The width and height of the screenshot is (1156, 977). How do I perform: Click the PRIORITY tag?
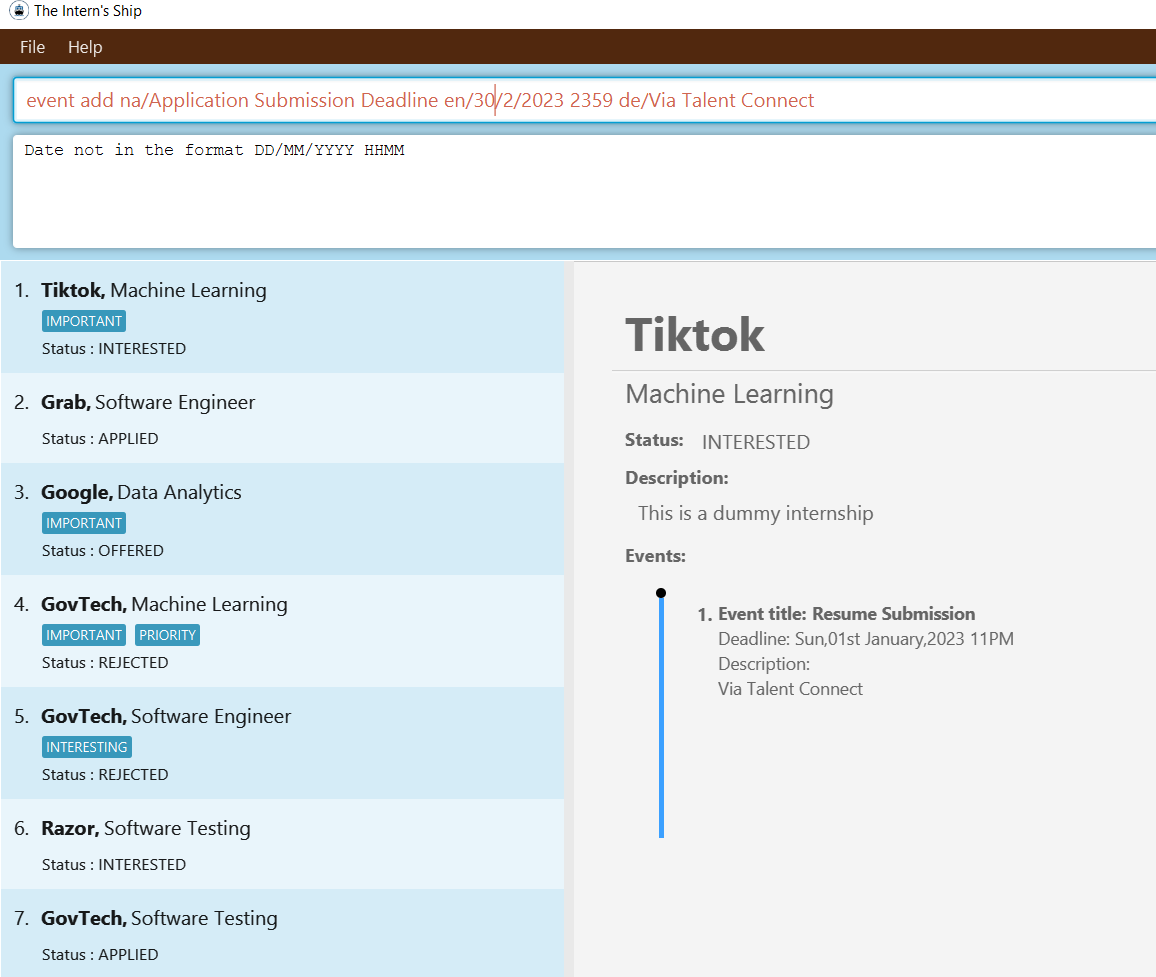point(167,636)
